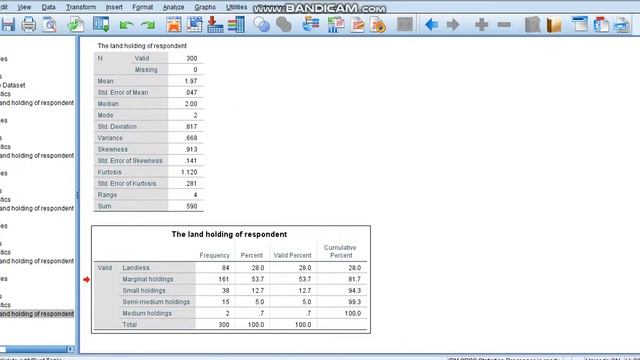Viewport: 640px width, 360px height.
Task: Click the green Redo arrow
Action: [x=148, y=25]
